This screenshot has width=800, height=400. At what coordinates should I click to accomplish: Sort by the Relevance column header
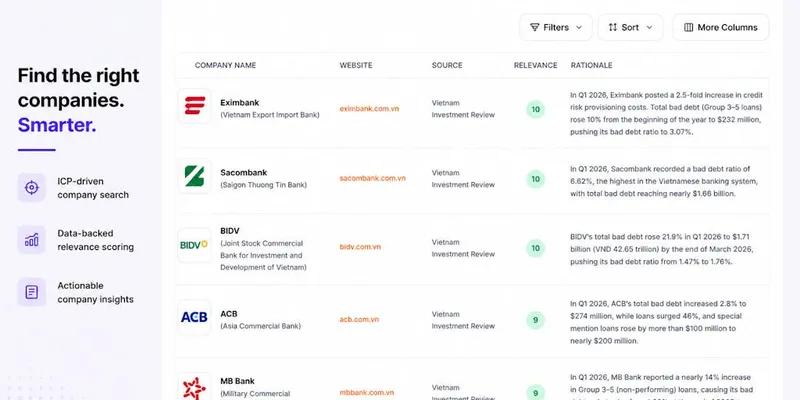(x=535, y=65)
